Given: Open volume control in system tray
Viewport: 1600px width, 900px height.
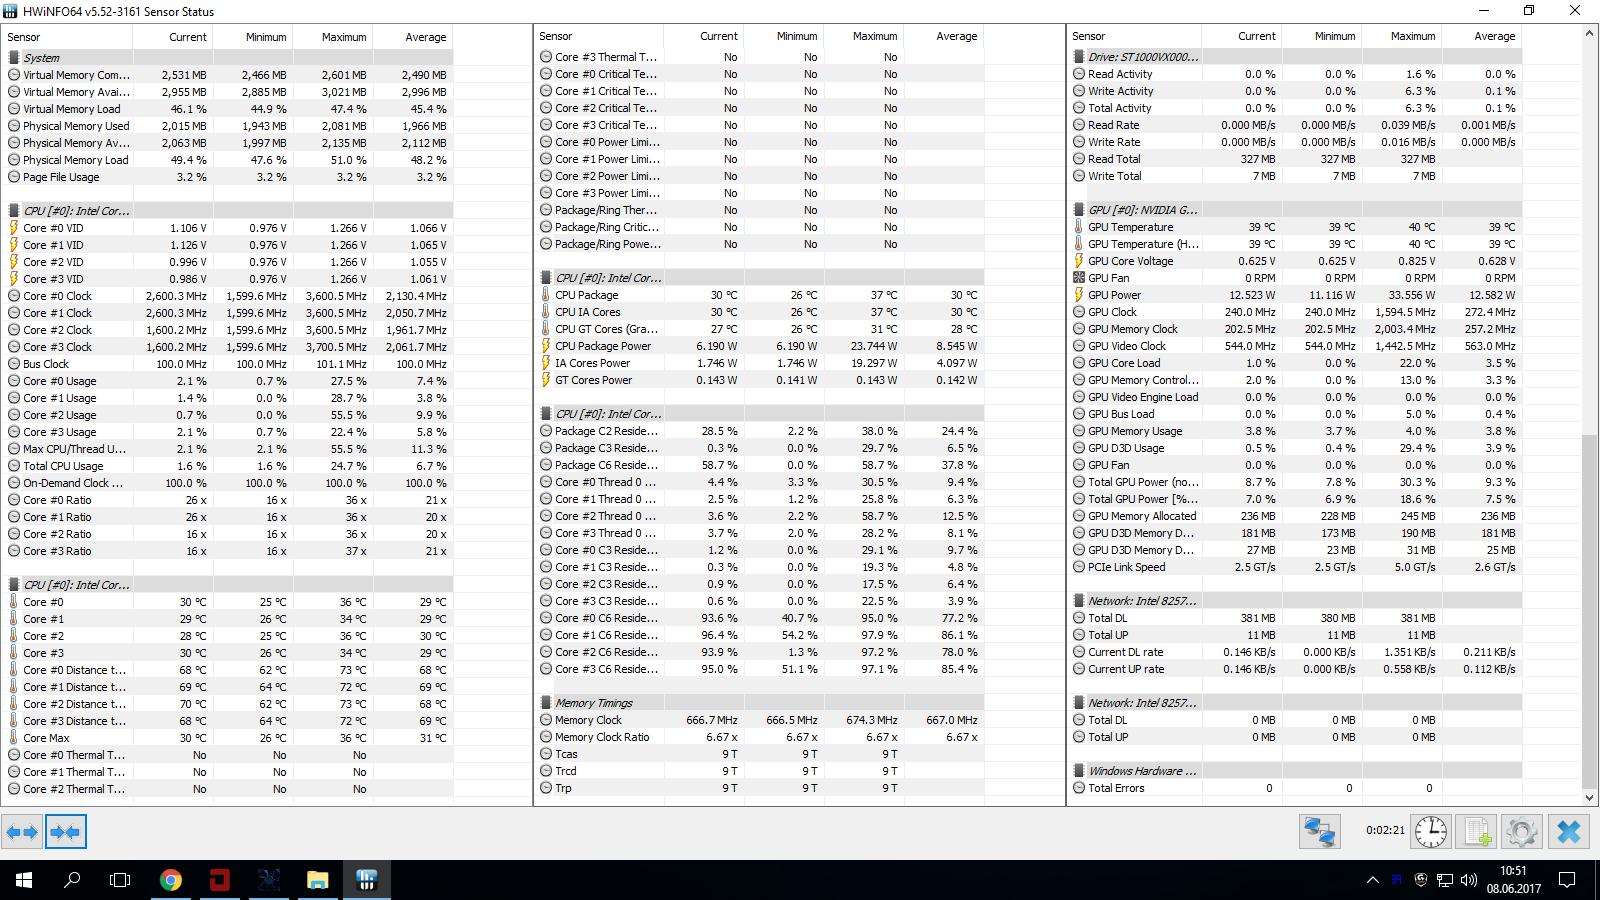Looking at the screenshot, I should pos(1468,880).
